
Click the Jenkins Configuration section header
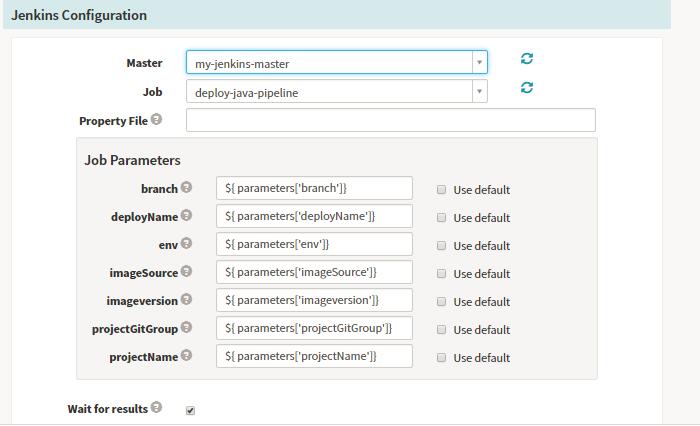click(x=79, y=15)
